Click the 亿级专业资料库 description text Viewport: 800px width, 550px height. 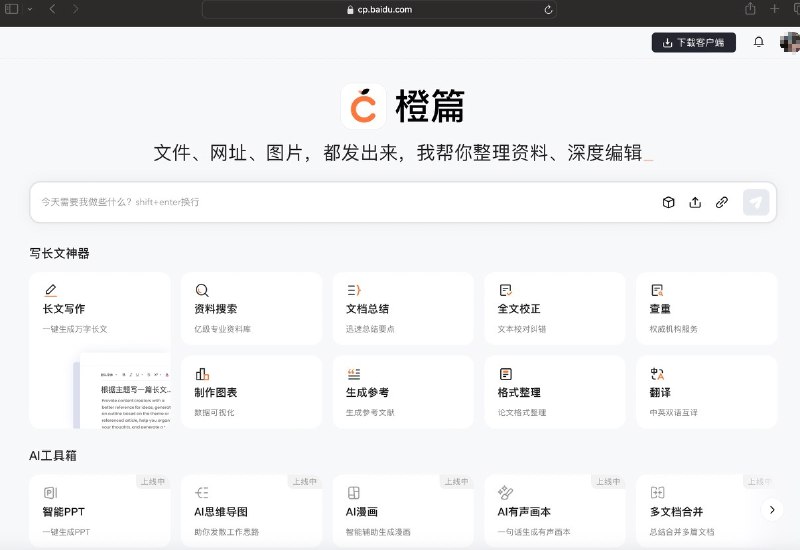click(222, 329)
